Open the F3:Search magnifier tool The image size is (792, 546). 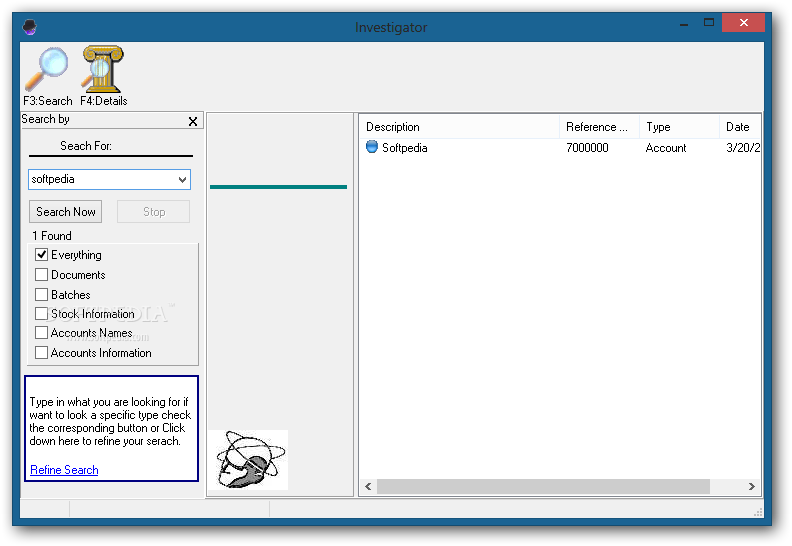pyautogui.click(x=47, y=76)
